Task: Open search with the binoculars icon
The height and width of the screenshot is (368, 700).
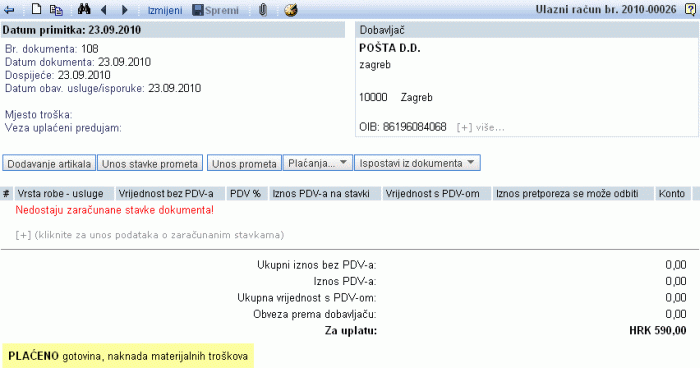Action: tap(84, 9)
